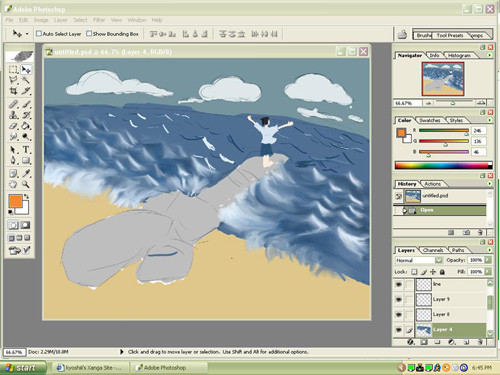This screenshot has height=375, width=500.
Task: Select the History Brush tool
Action: coord(26,115)
